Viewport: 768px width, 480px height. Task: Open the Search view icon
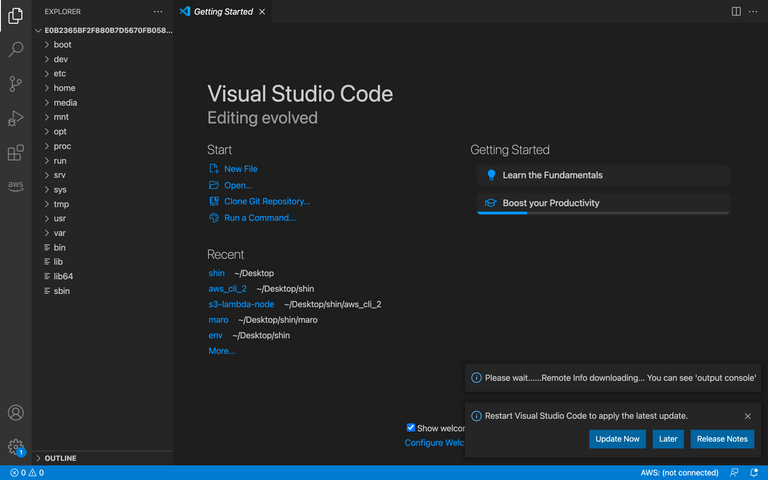[15, 49]
